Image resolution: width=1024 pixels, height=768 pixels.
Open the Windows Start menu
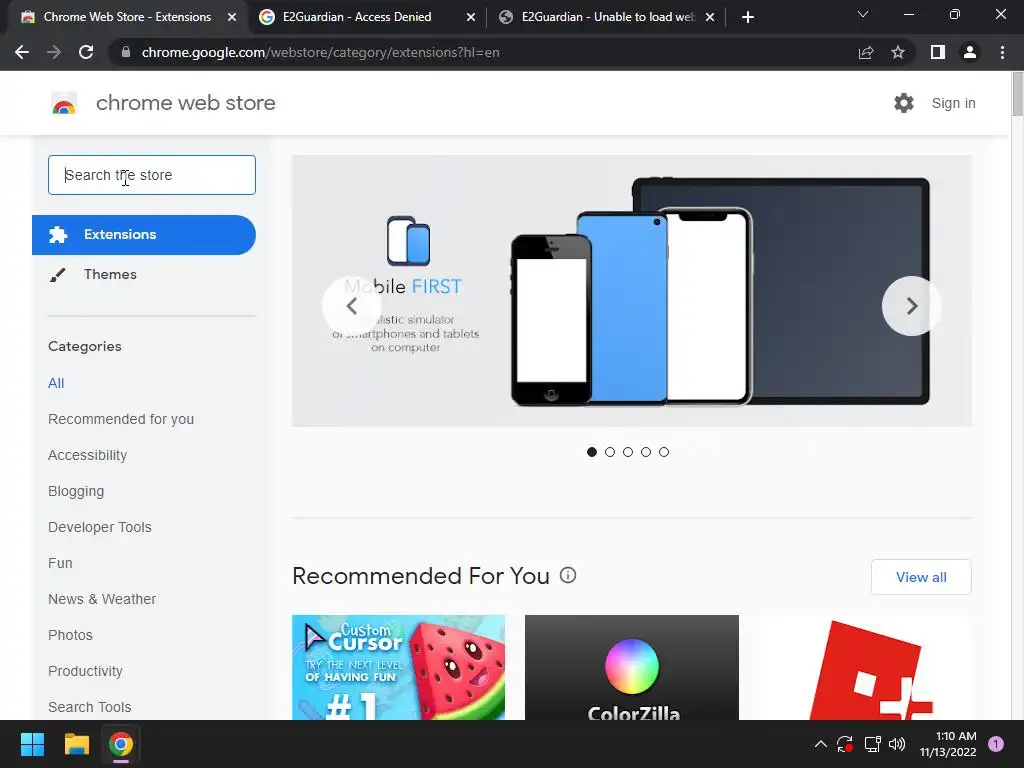[32, 744]
